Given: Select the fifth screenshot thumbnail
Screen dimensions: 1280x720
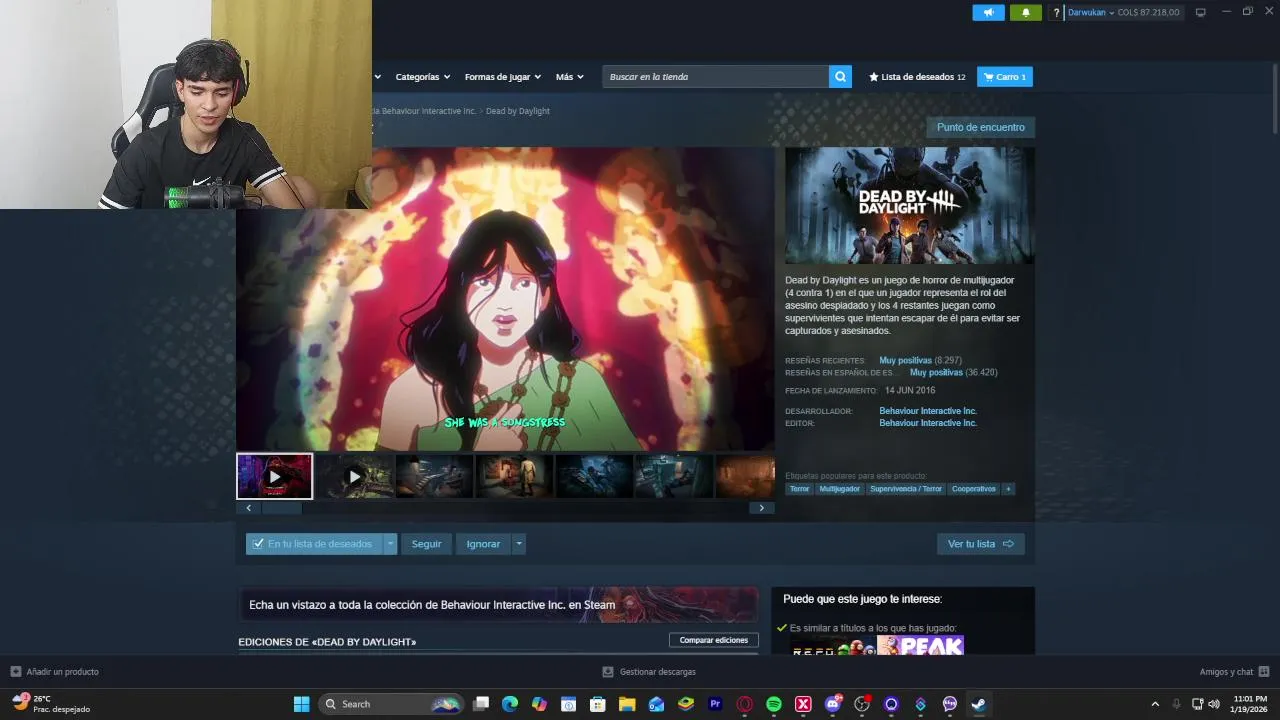Looking at the screenshot, I should click(594, 476).
